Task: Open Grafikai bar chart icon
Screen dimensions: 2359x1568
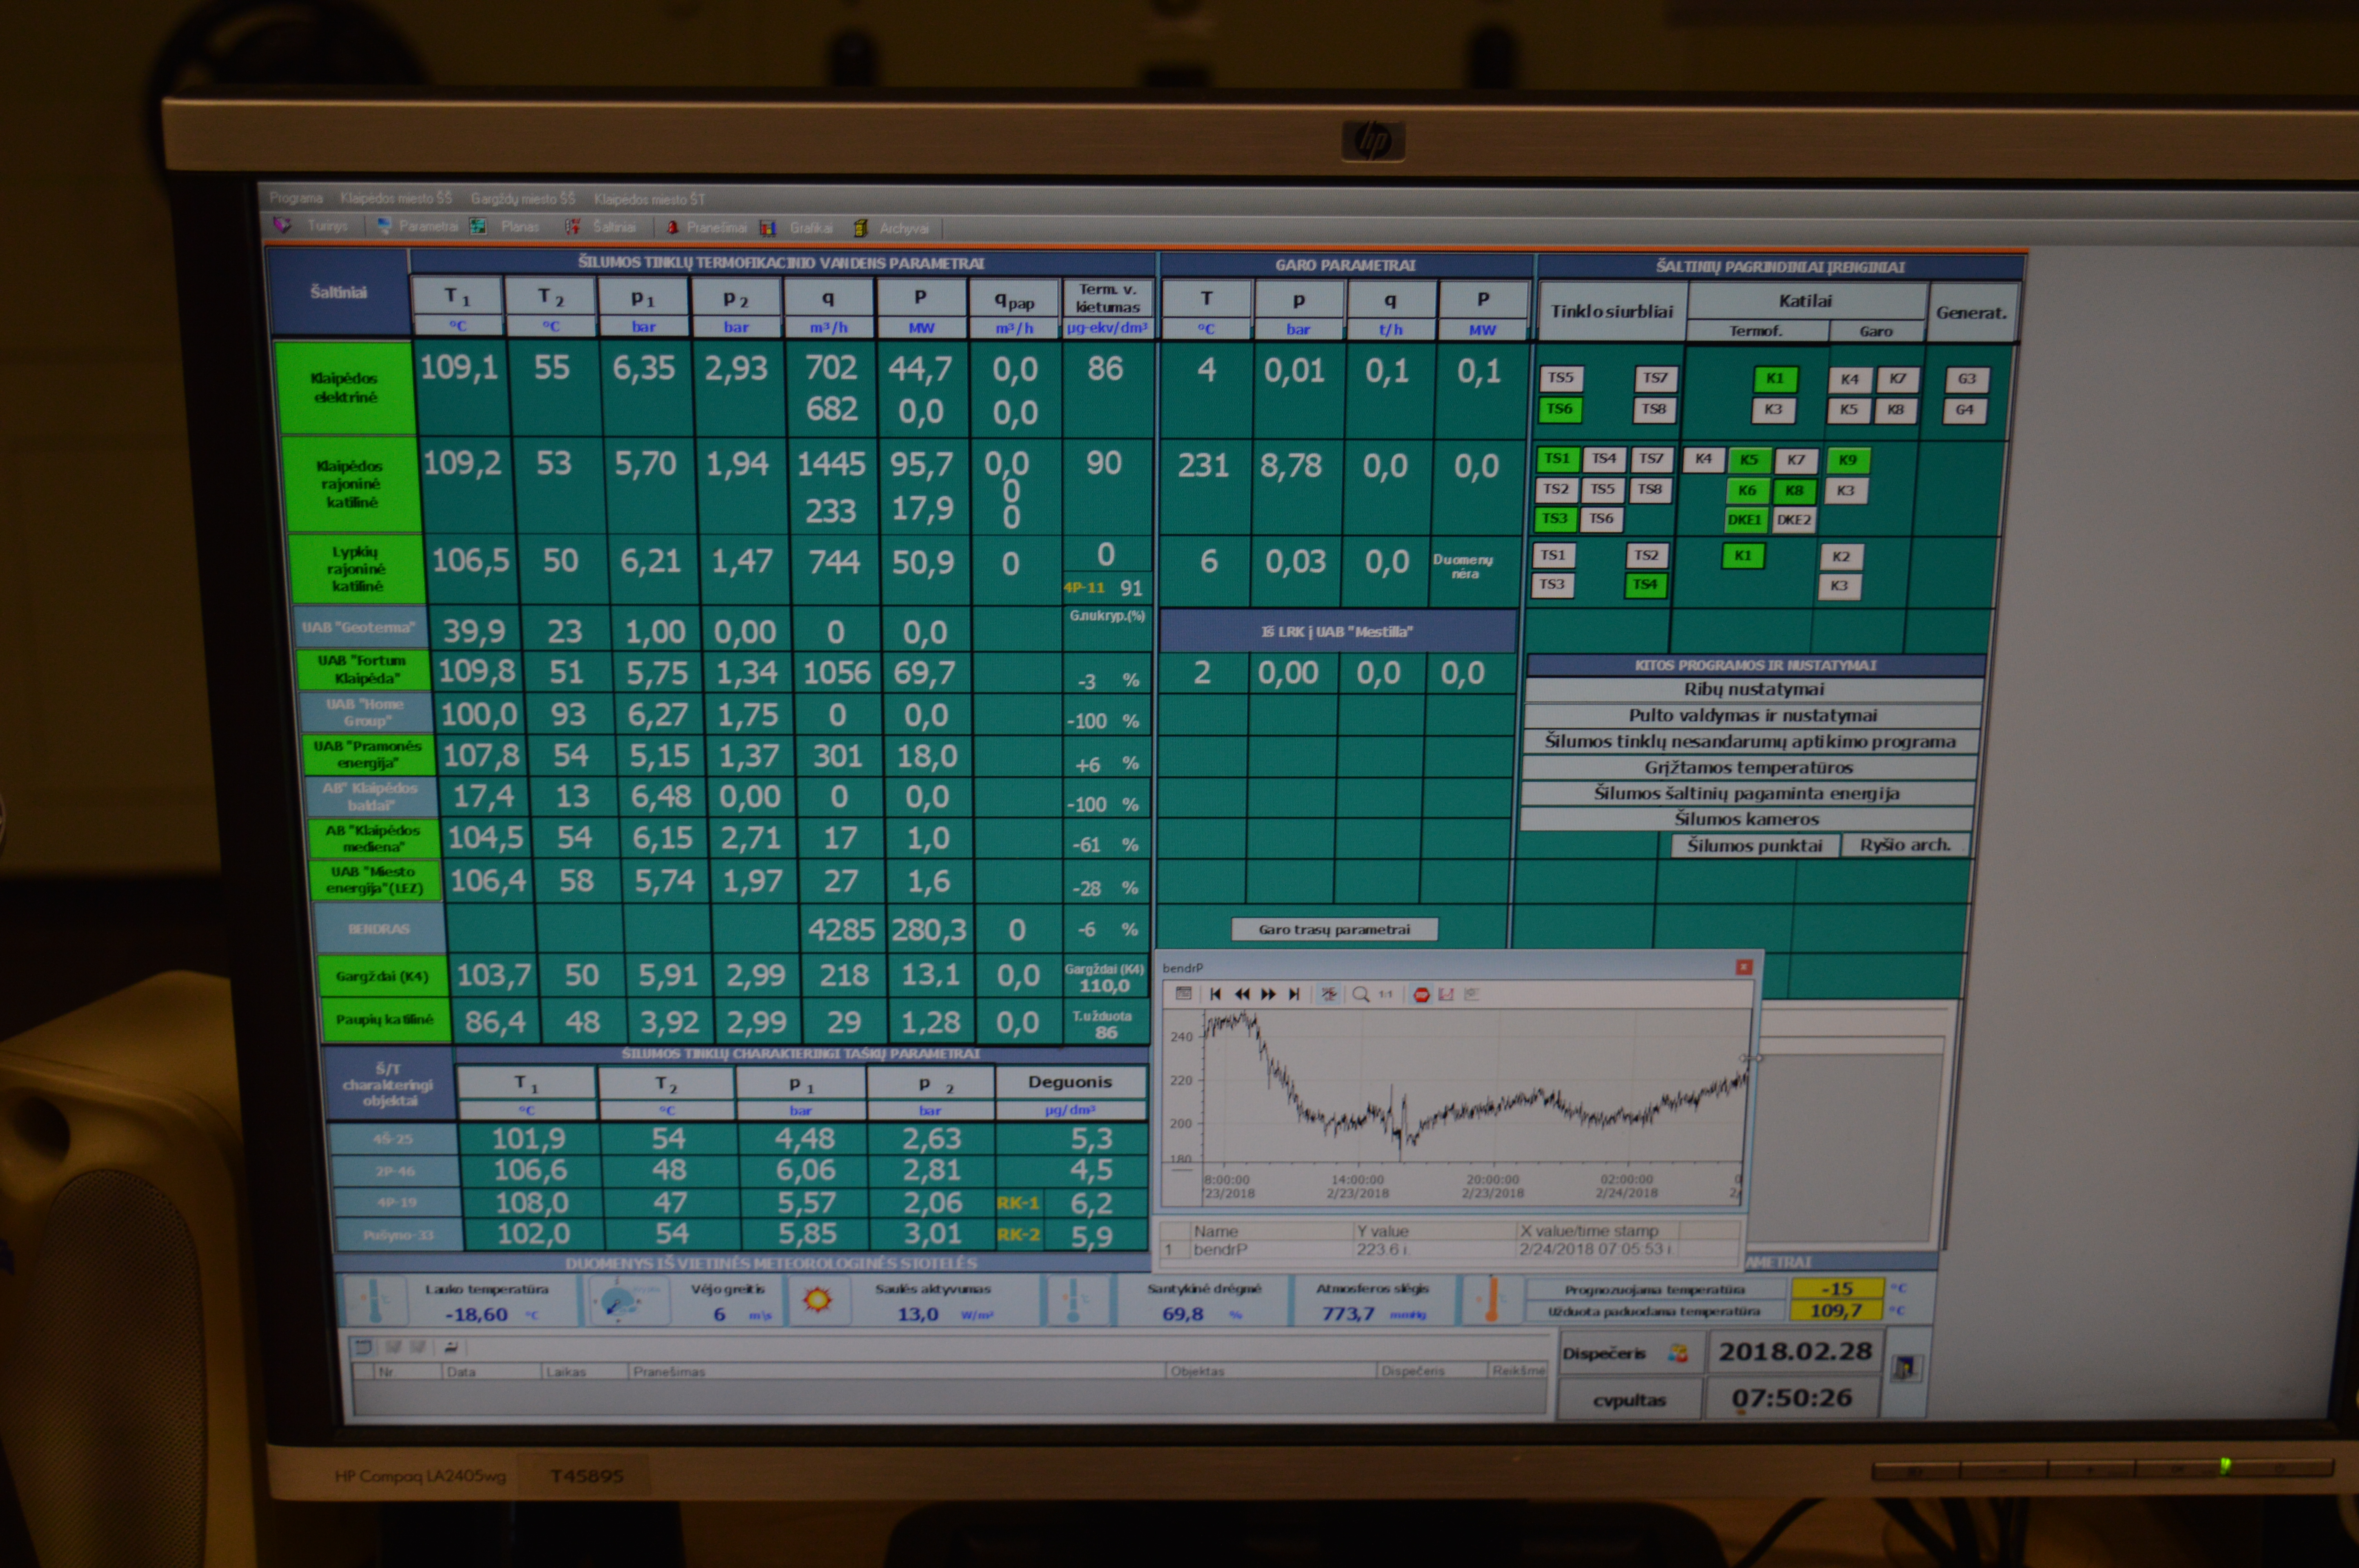Action: pyautogui.click(x=768, y=228)
